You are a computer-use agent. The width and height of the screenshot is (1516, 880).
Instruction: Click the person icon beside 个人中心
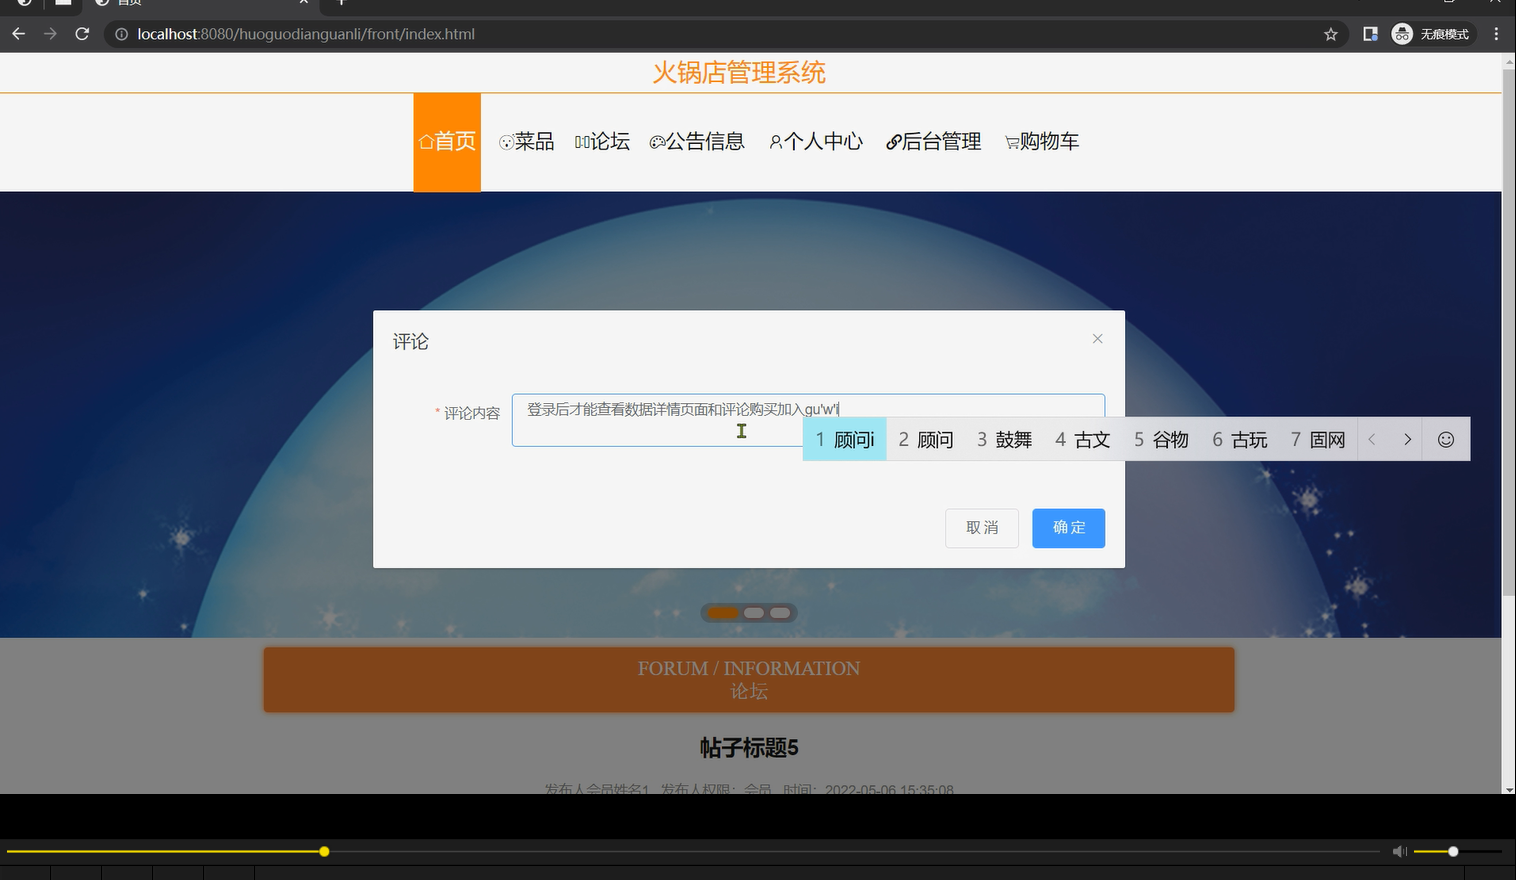coord(775,141)
